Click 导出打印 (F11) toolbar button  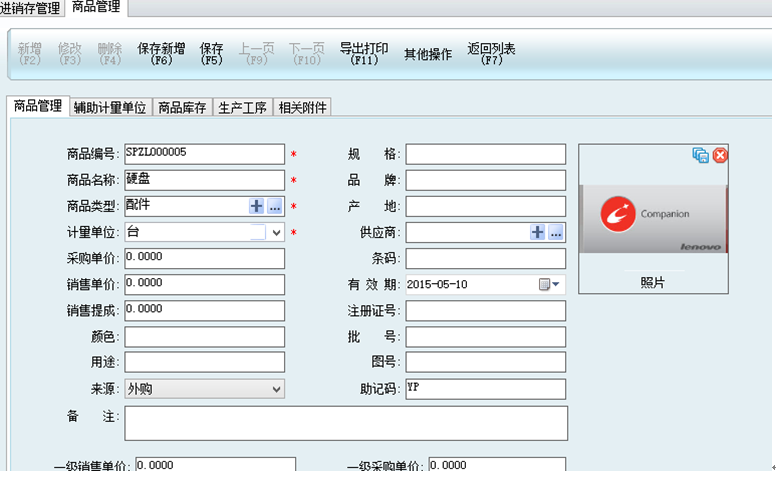(364, 54)
